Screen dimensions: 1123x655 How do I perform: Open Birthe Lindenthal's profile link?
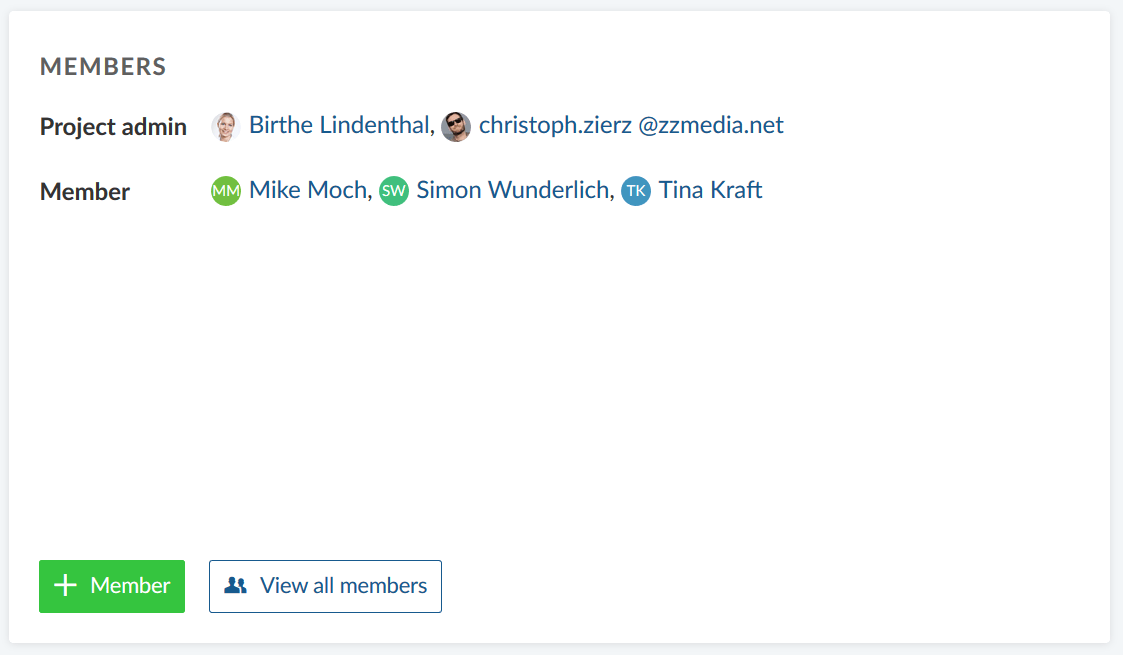coord(339,126)
